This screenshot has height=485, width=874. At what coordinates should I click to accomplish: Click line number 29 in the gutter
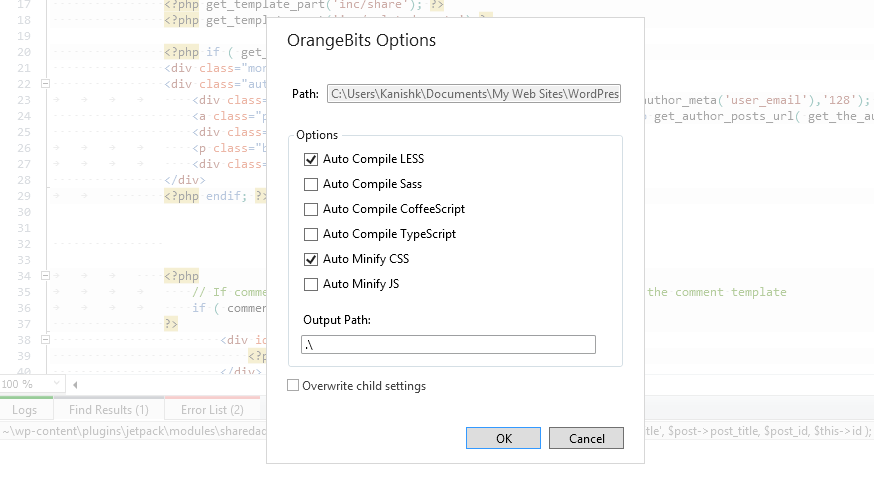point(24,196)
